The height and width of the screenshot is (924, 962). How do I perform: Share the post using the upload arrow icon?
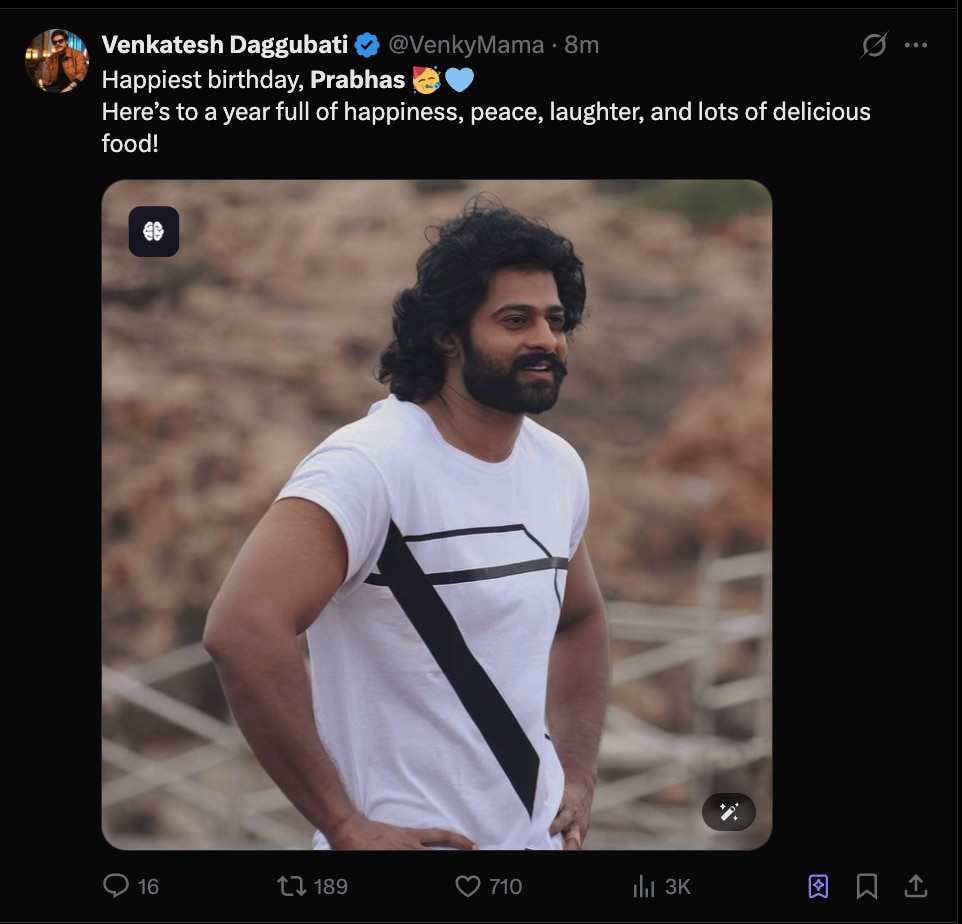click(915, 886)
